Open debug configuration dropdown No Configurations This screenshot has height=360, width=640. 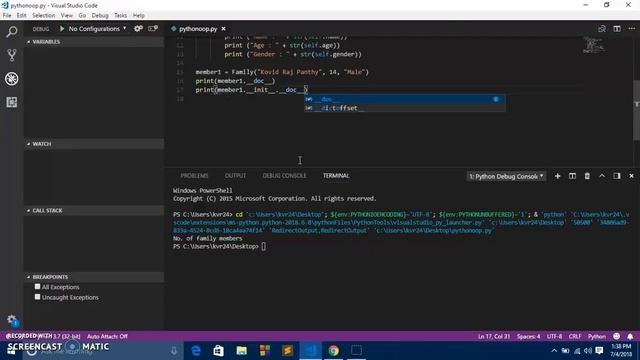point(98,29)
